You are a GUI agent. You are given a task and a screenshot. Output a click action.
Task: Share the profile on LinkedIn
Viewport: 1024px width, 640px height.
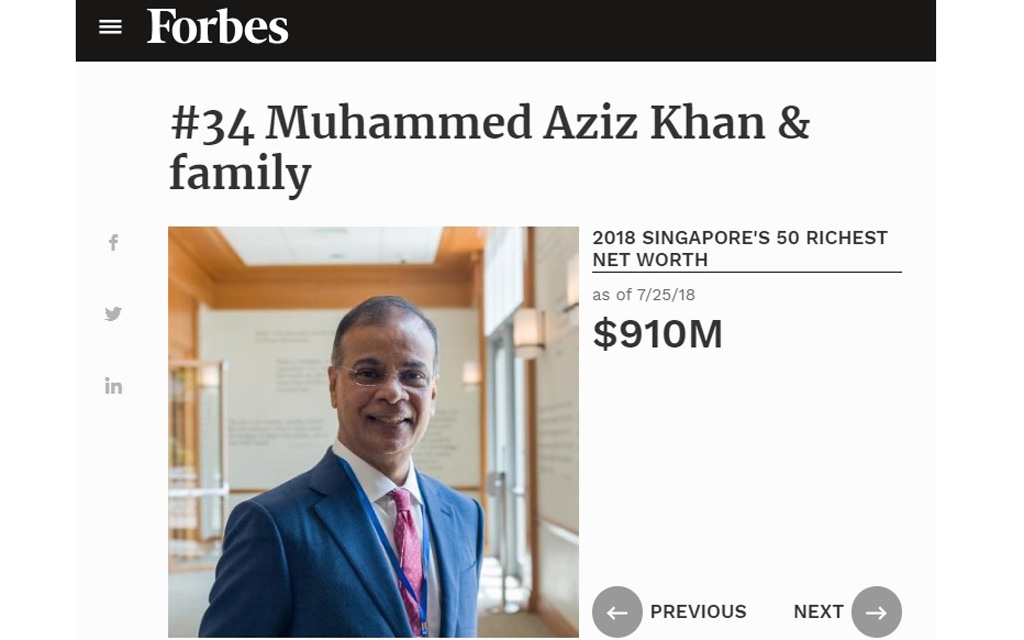coord(113,385)
